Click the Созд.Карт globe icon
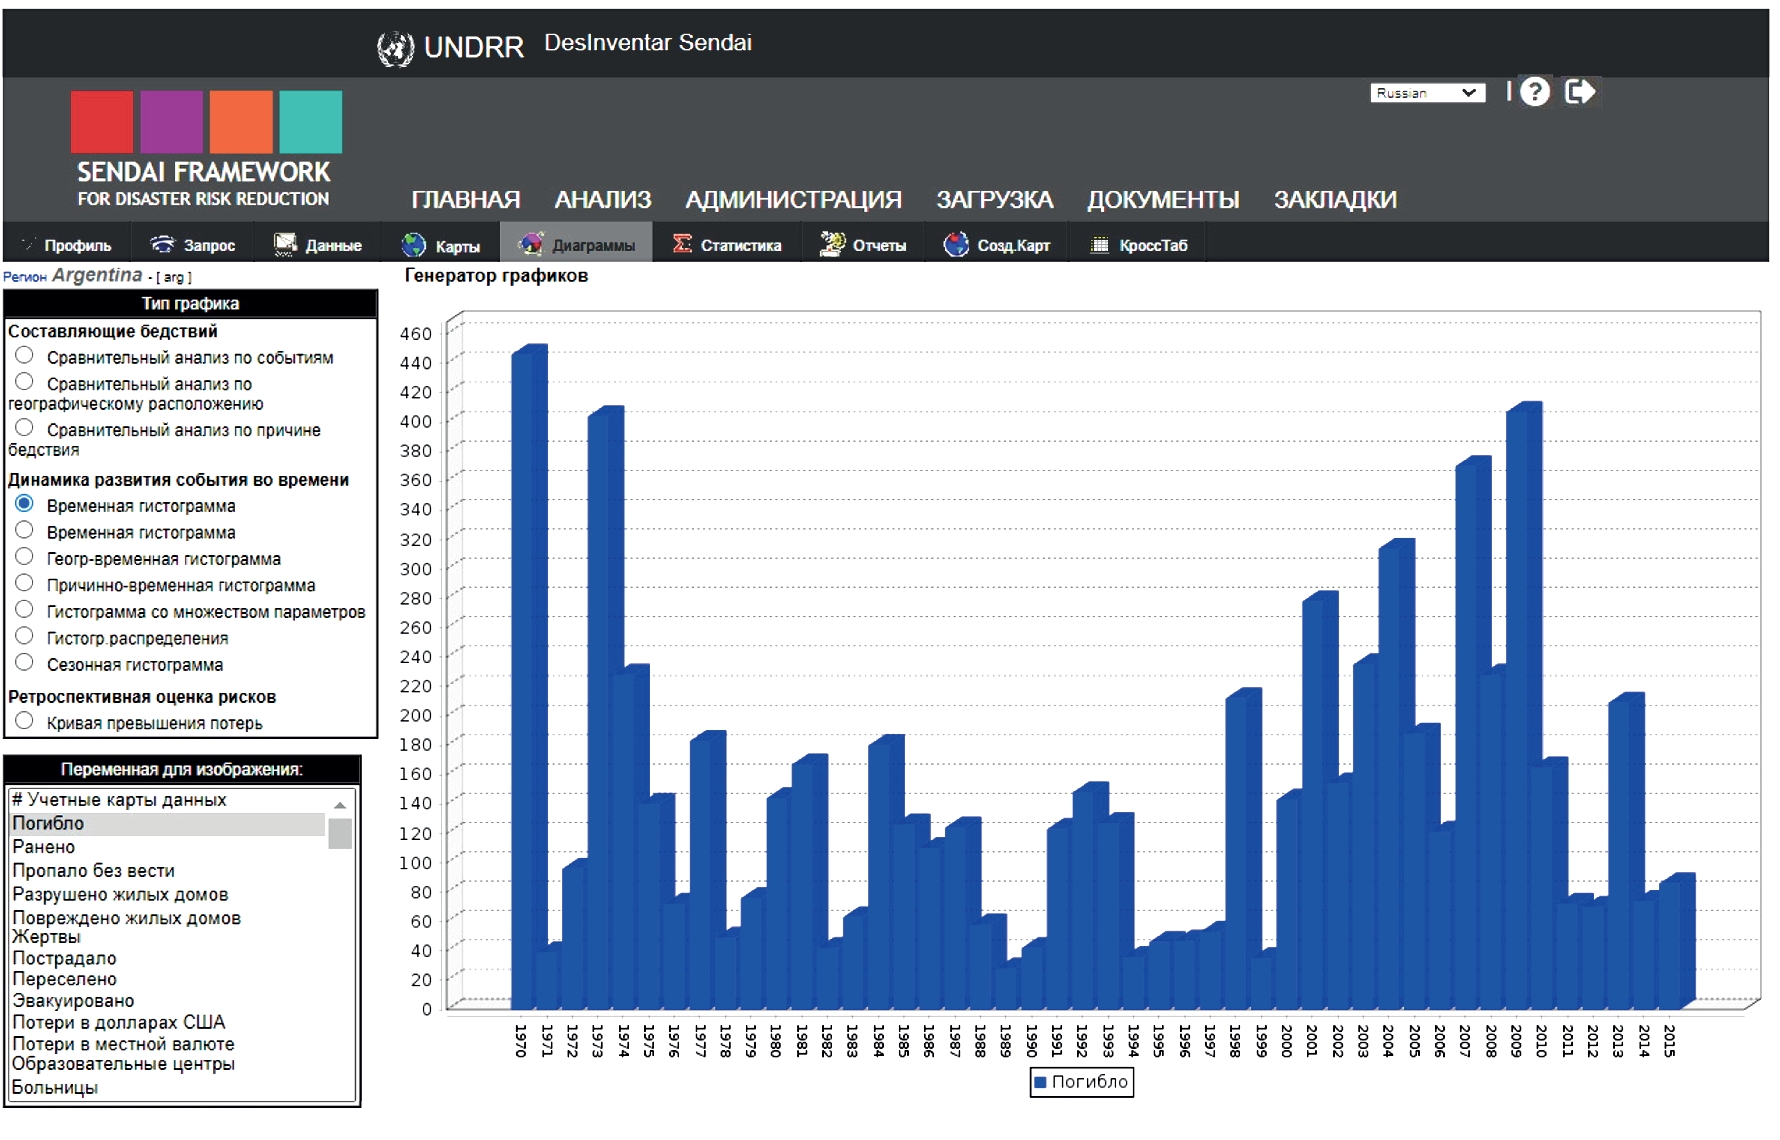The image size is (1780, 1140). (956, 244)
